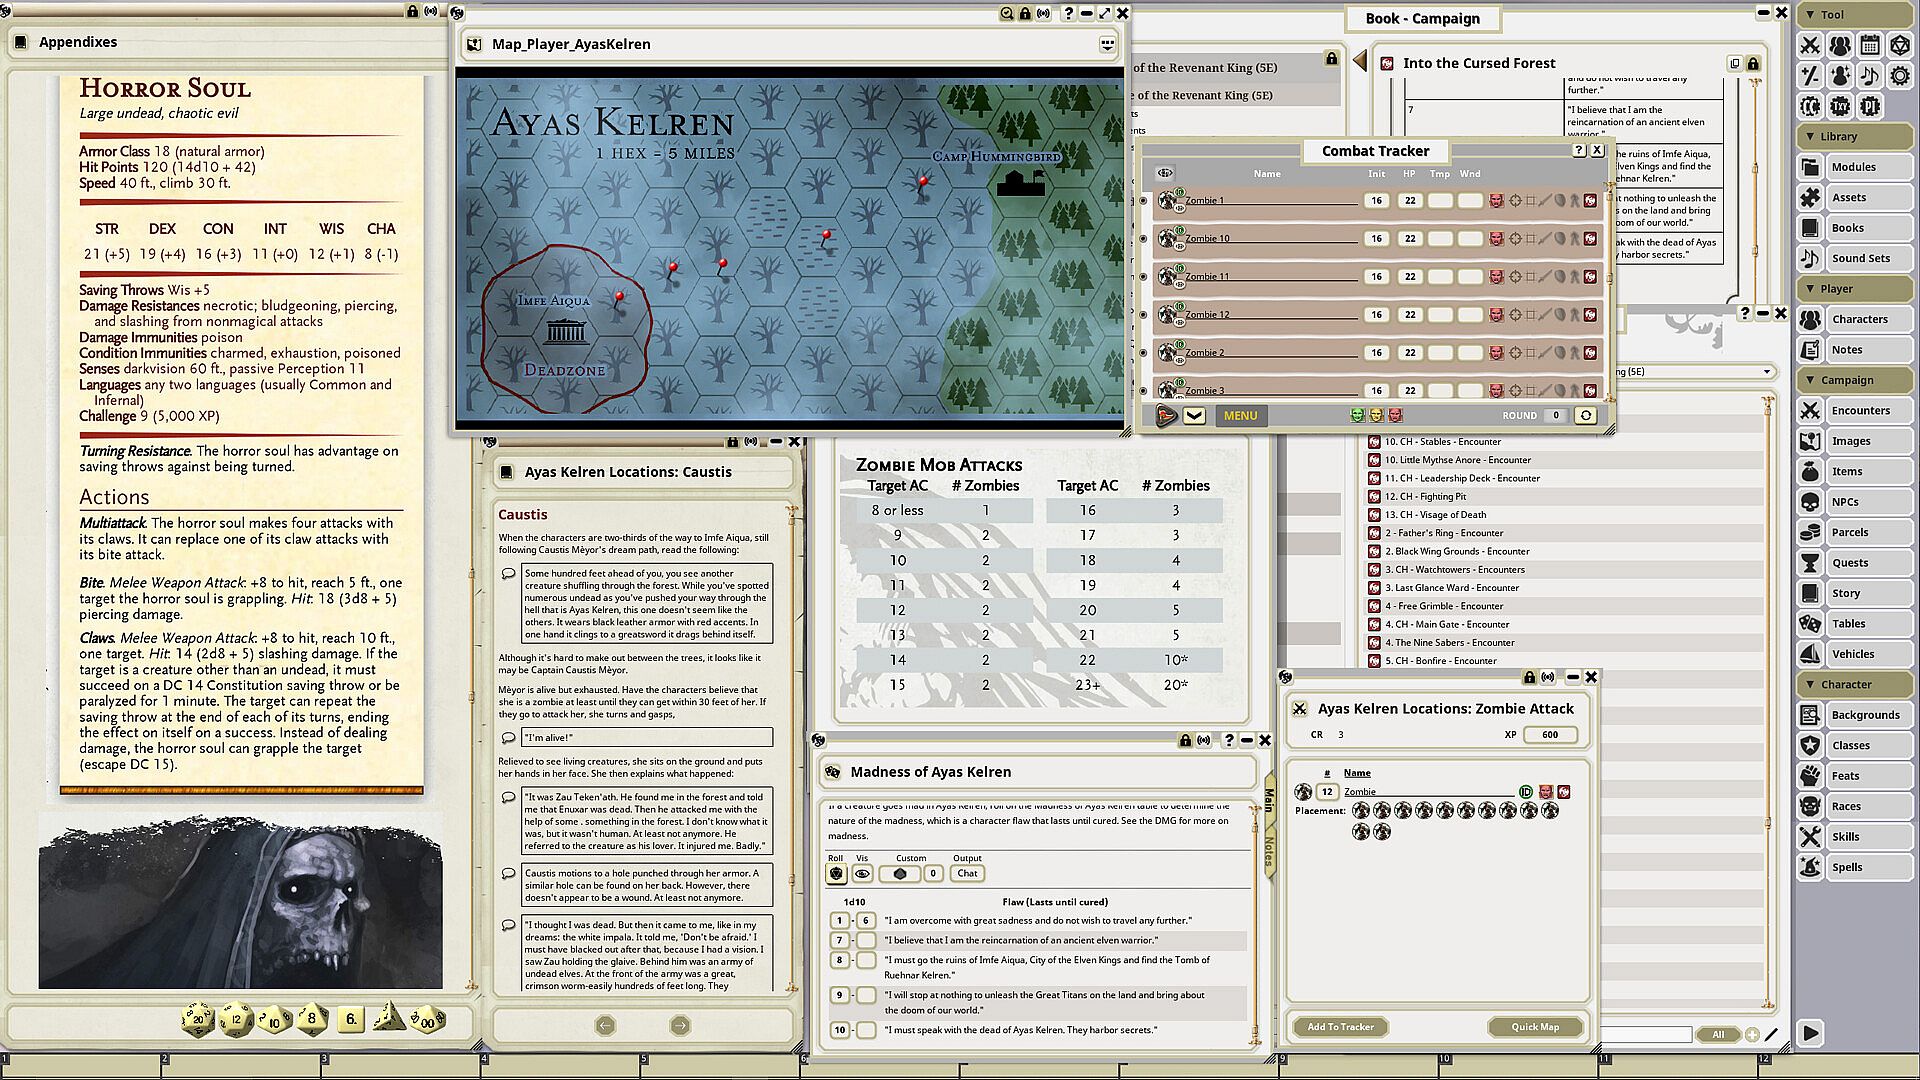
Task: Reset the round counter with refresh icon
Action: (x=1585, y=416)
